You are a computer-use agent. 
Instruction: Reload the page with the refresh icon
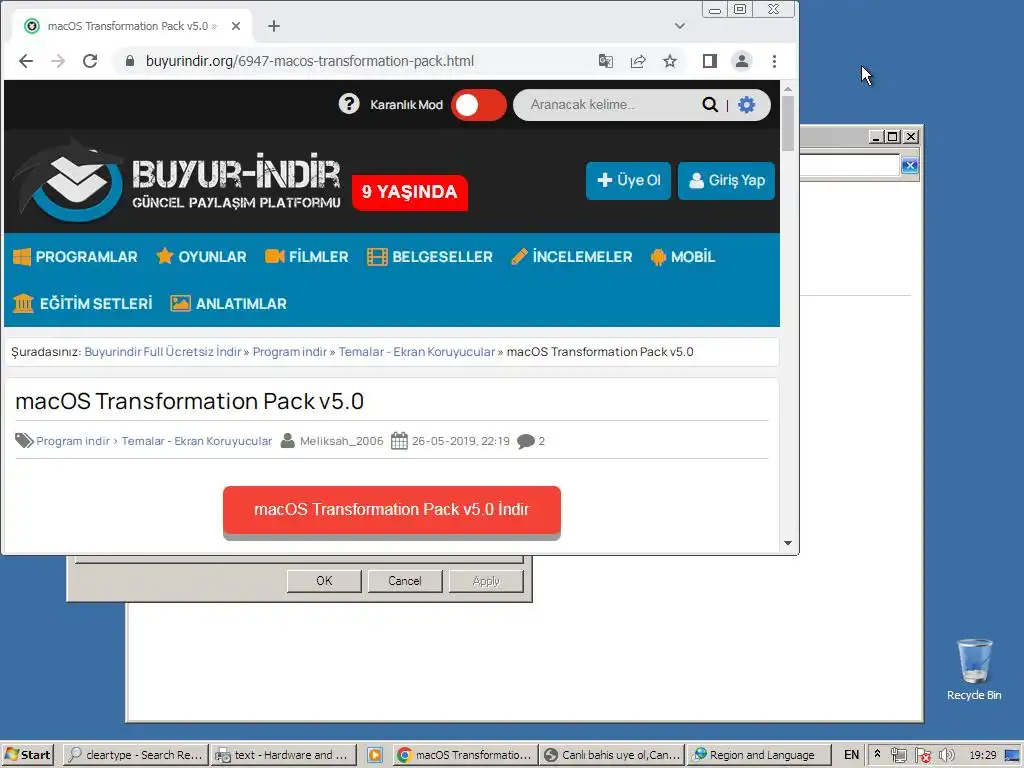click(90, 61)
